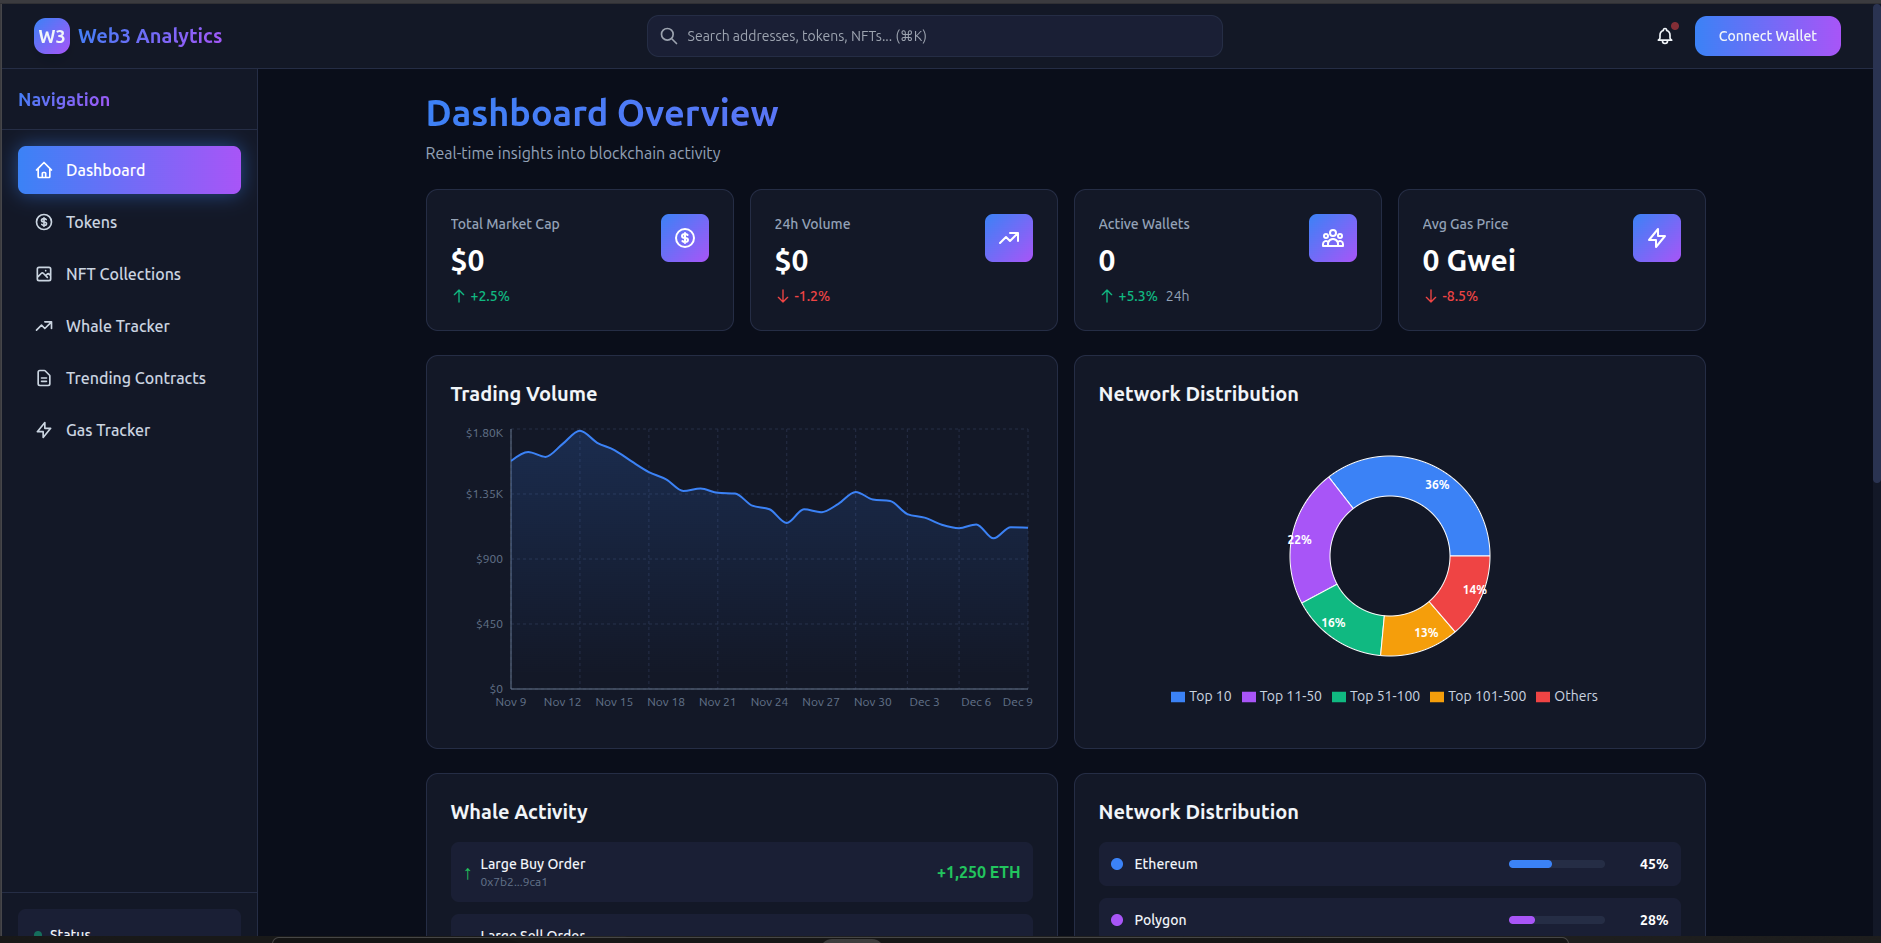Toggle the Top 51-100 legend visibility

1377,696
